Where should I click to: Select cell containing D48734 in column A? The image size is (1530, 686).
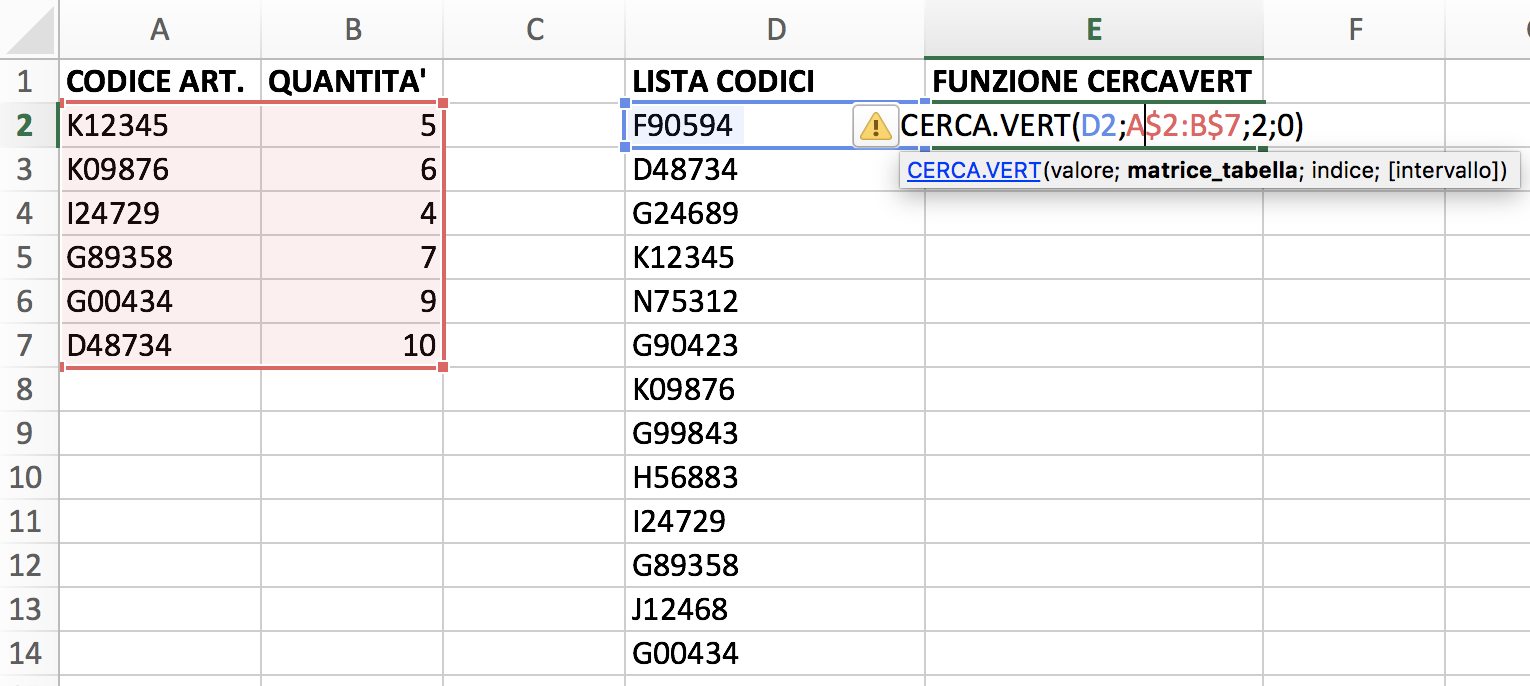tap(160, 345)
